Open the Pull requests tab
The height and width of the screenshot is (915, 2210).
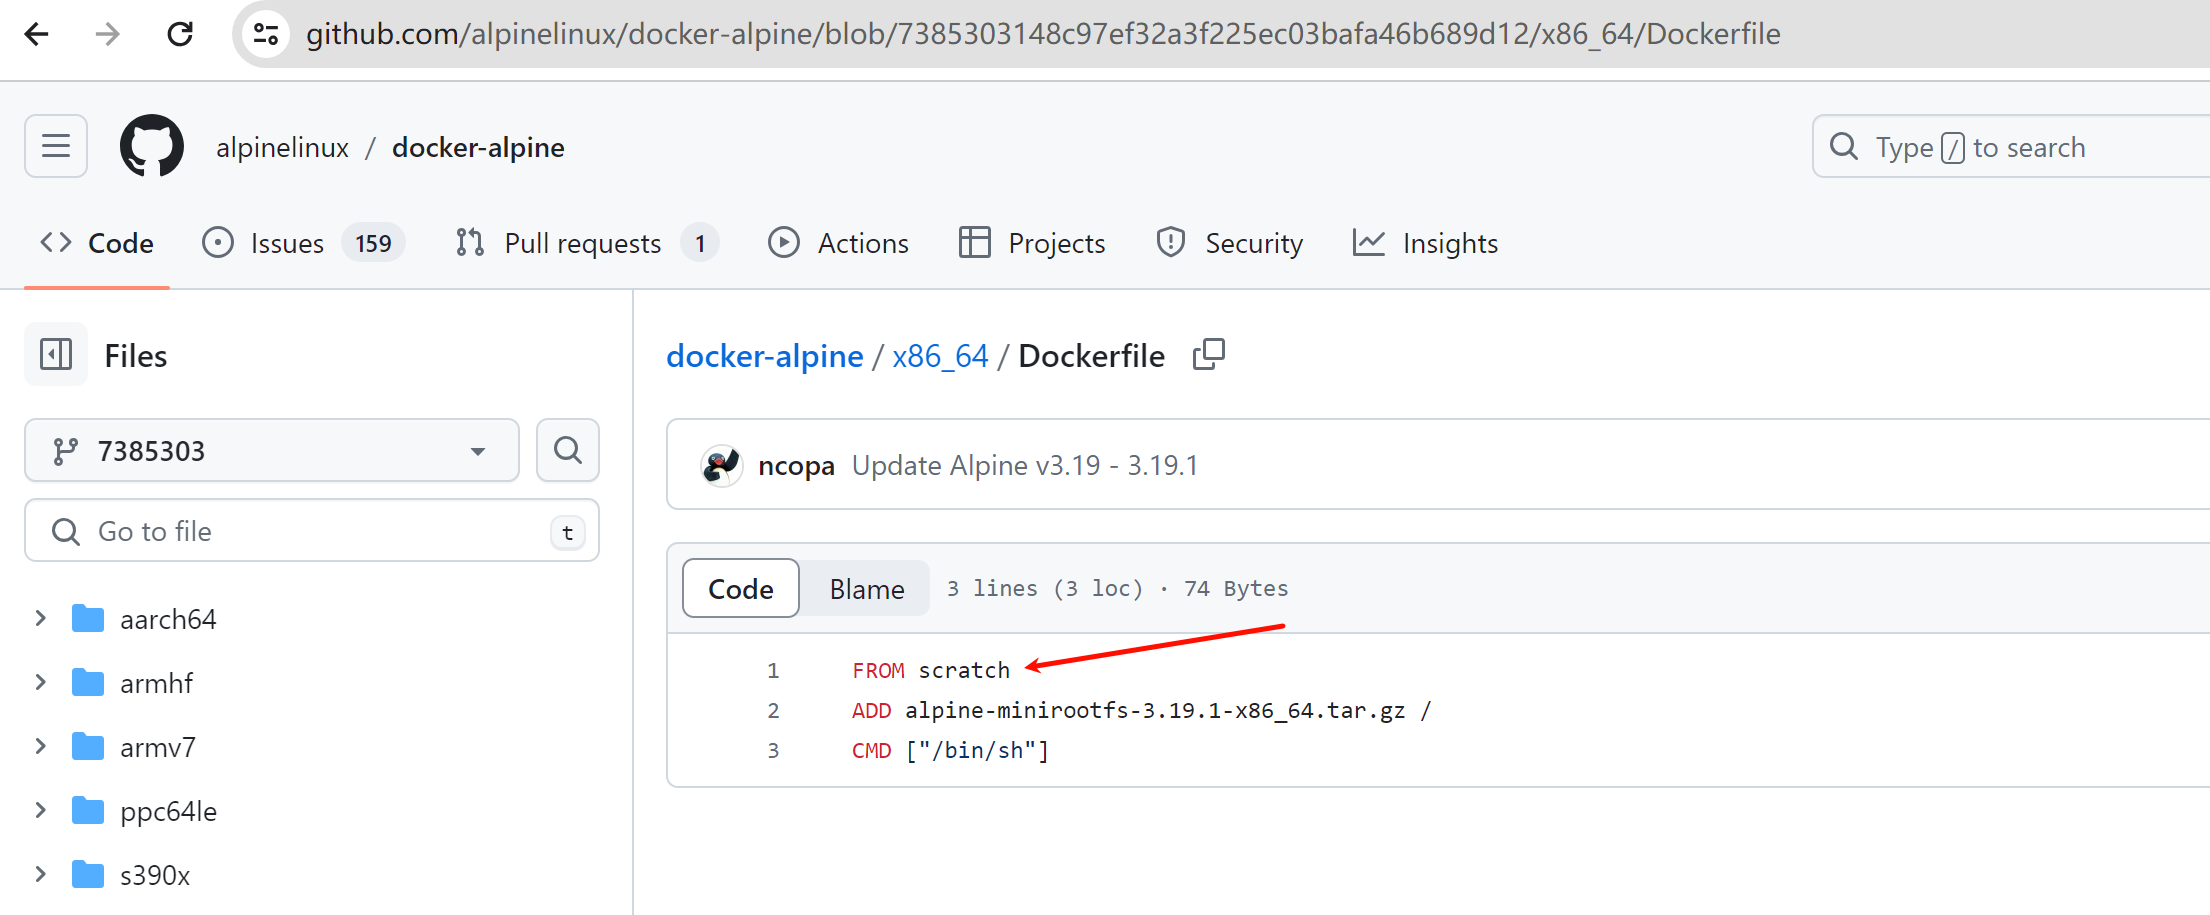coord(582,243)
